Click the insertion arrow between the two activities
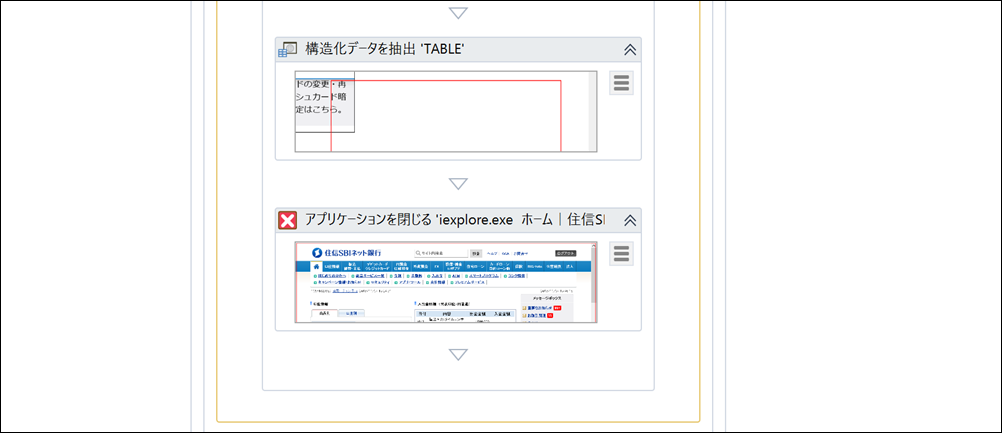The width and height of the screenshot is (1002, 433). click(x=458, y=184)
